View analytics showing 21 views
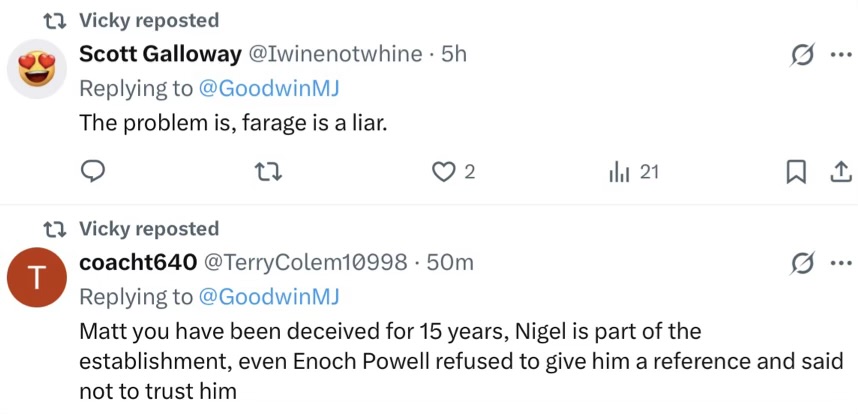This screenshot has height=414, width=858. pyautogui.click(x=633, y=172)
